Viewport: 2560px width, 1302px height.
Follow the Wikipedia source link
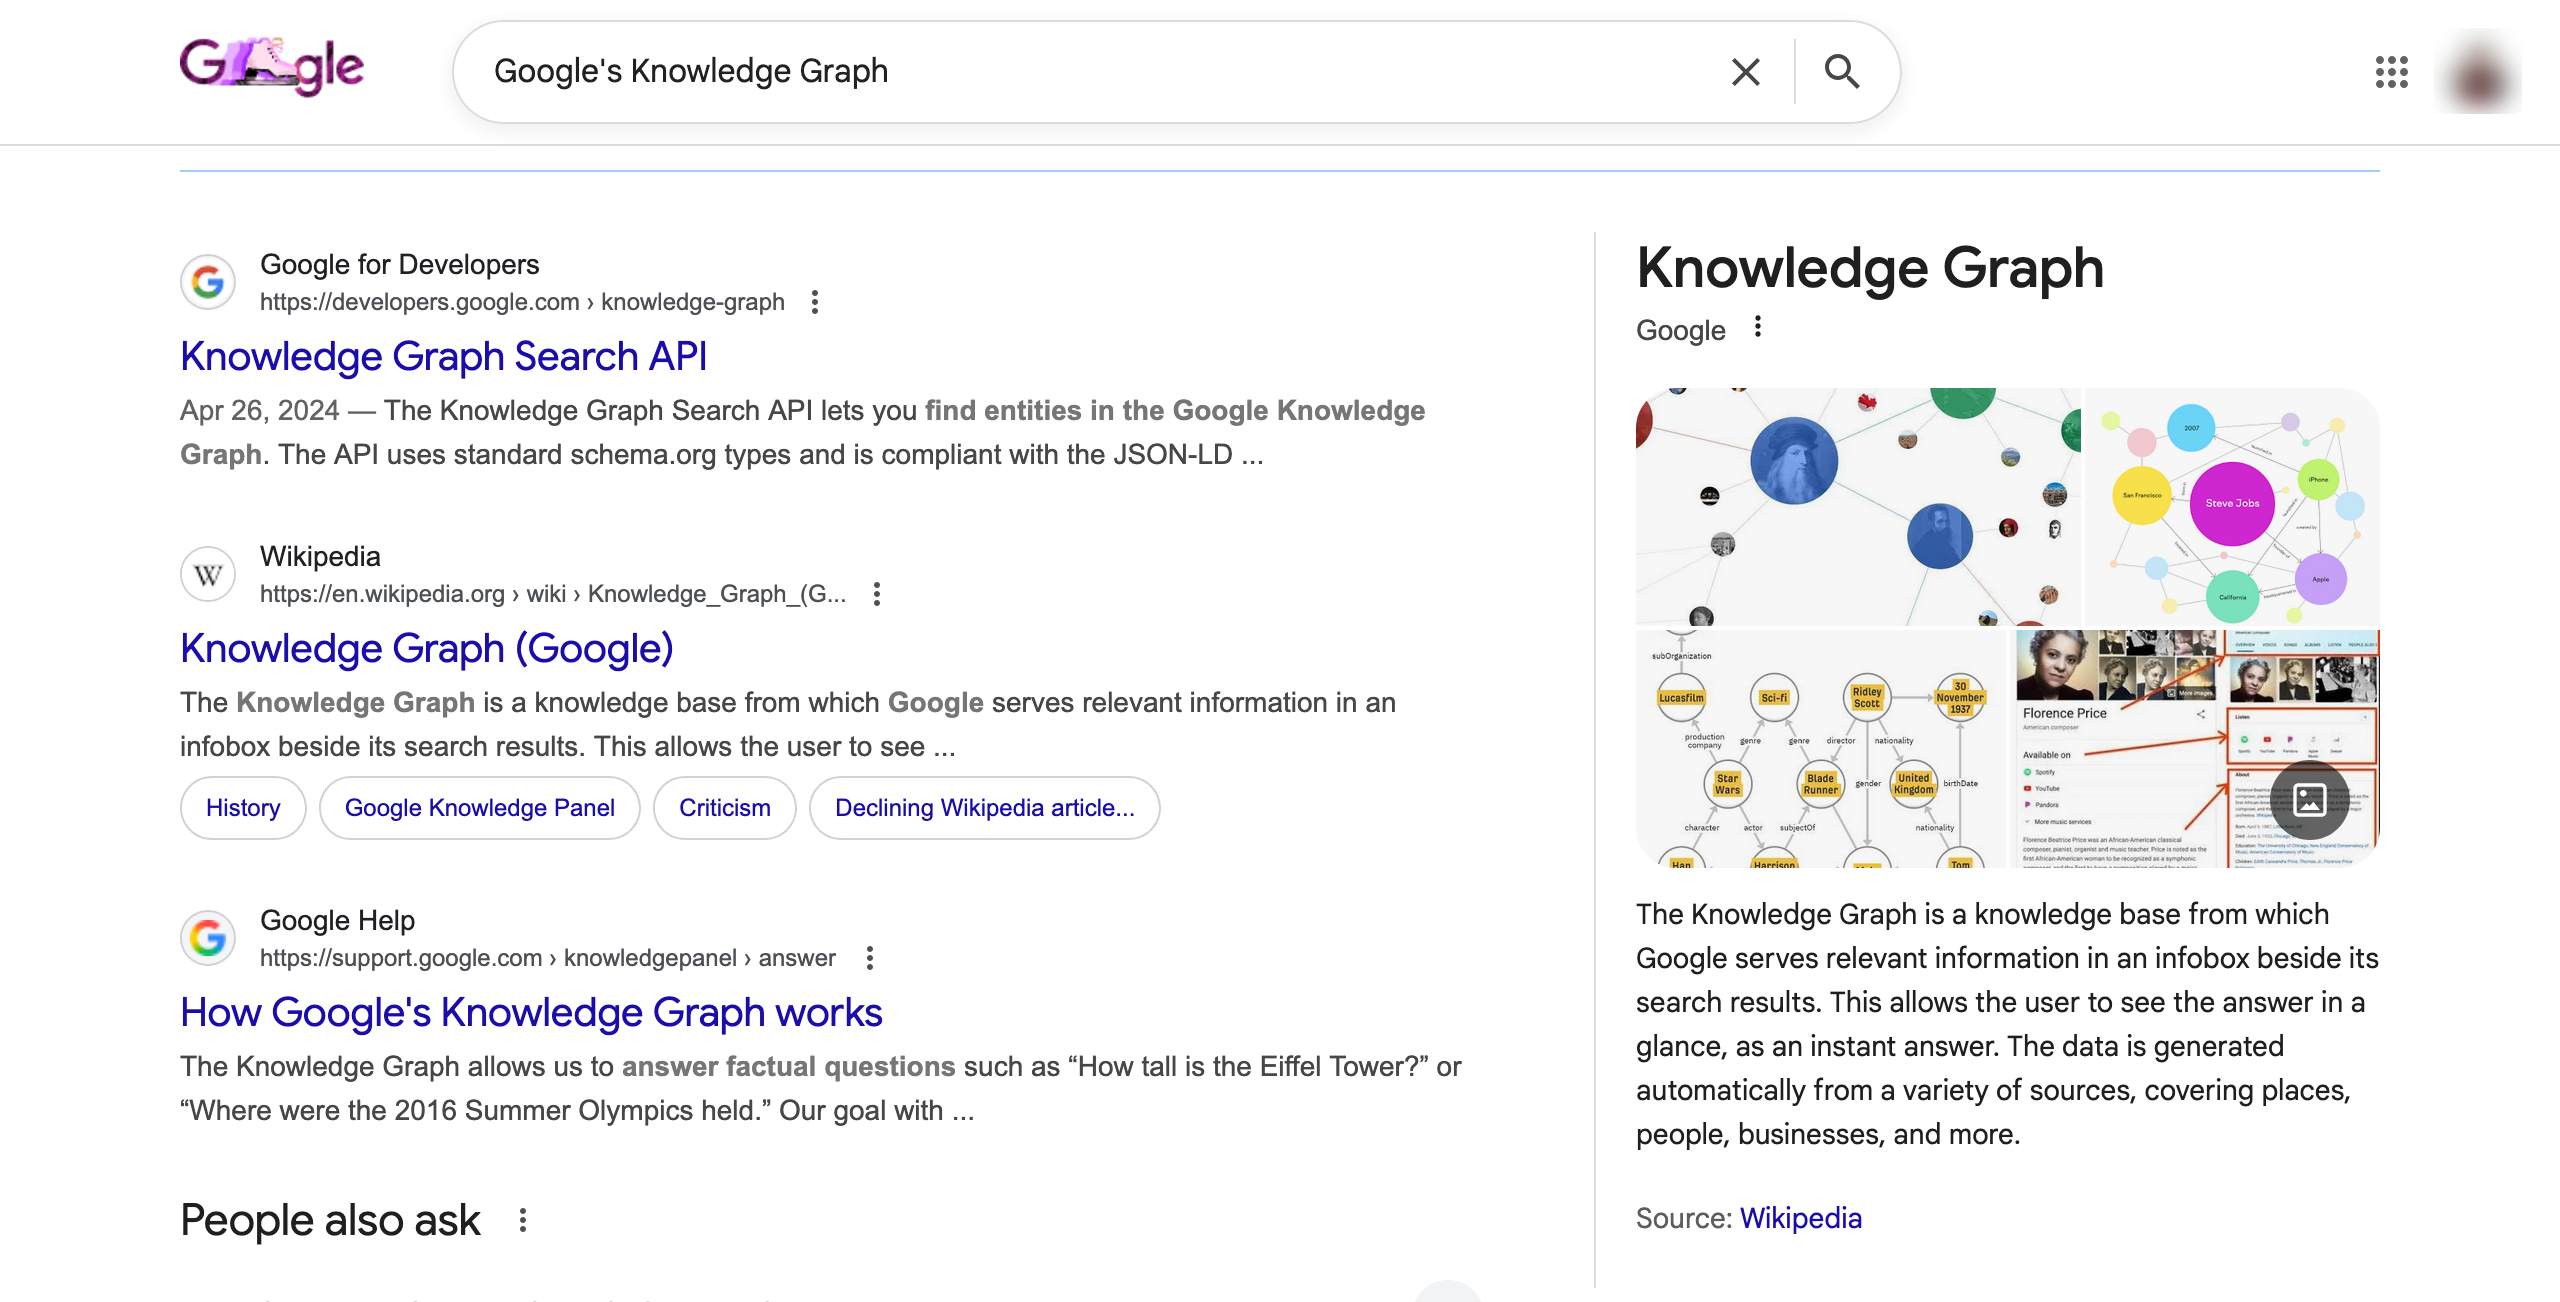pos(1800,1218)
